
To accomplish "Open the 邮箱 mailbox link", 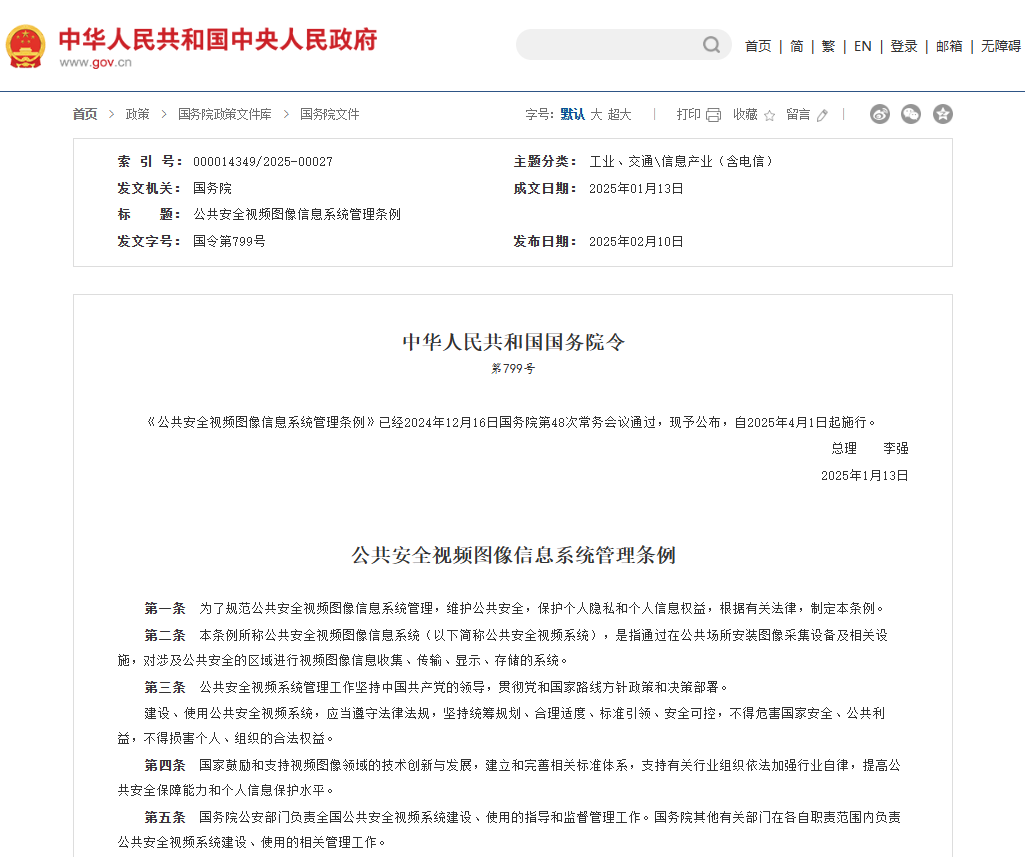I will click(949, 46).
